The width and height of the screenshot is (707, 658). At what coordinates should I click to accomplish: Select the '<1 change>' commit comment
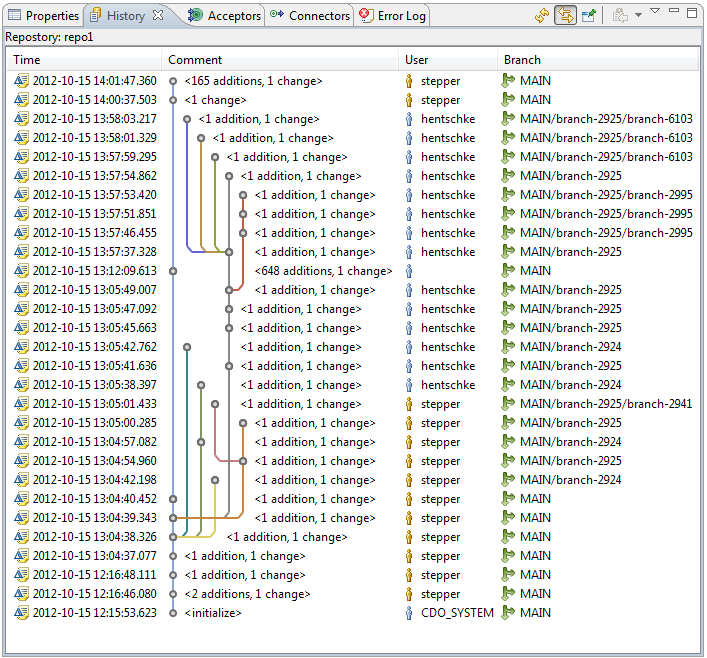pyautogui.click(x=216, y=100)
